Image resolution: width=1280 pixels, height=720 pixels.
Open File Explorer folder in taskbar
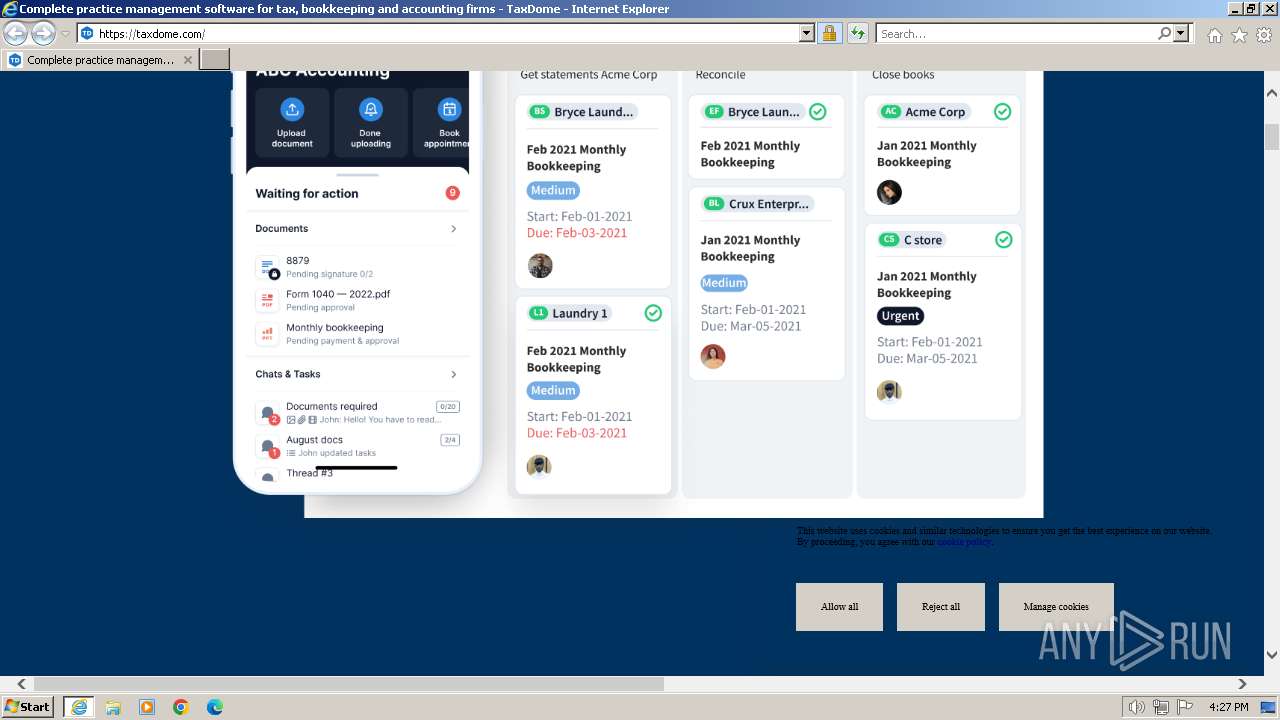click(x=113, y=707)
